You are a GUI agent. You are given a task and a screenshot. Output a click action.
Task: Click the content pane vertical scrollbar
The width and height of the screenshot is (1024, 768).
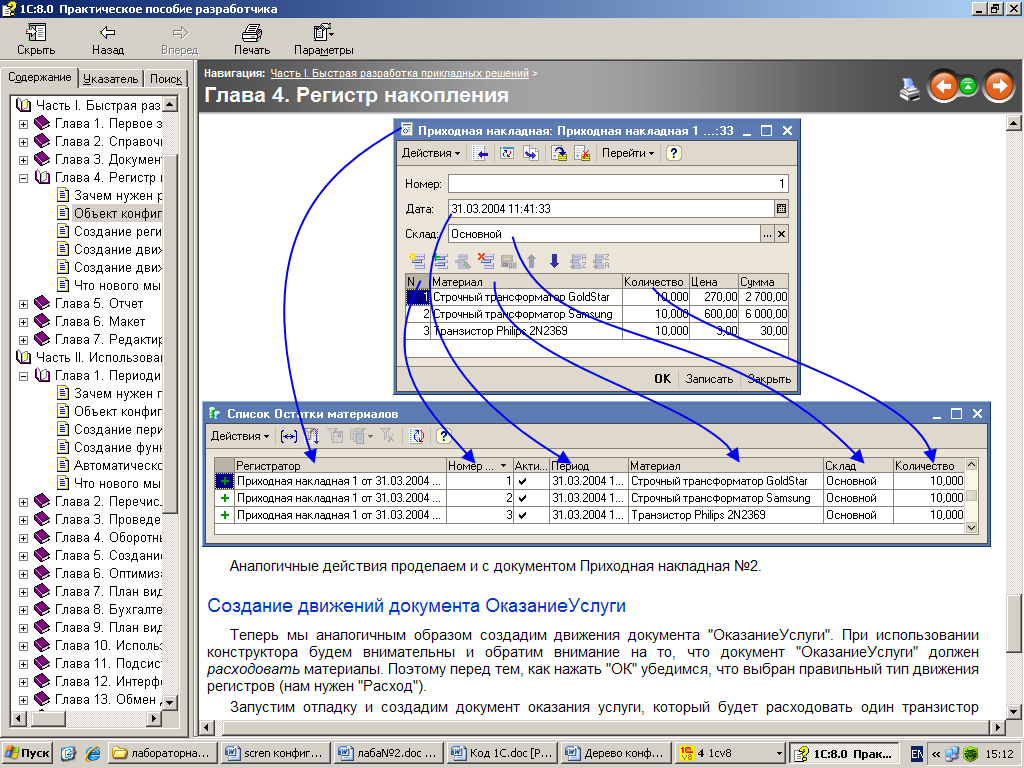click(x=1015, y=400)
